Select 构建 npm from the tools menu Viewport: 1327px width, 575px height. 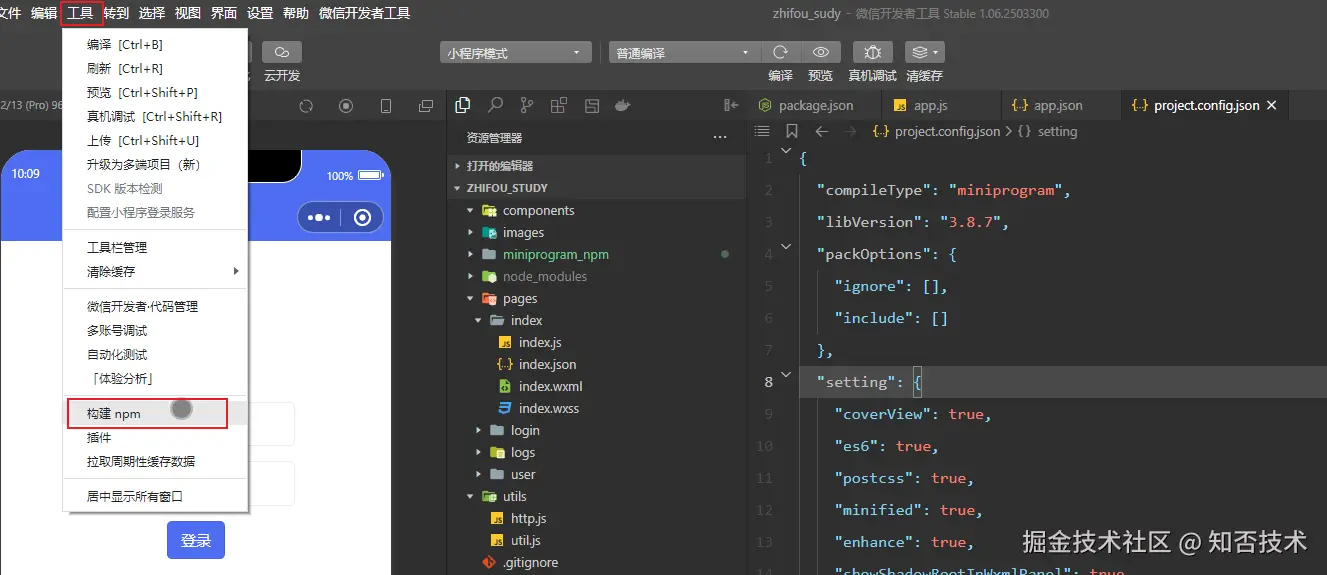(x=114, y=413)
